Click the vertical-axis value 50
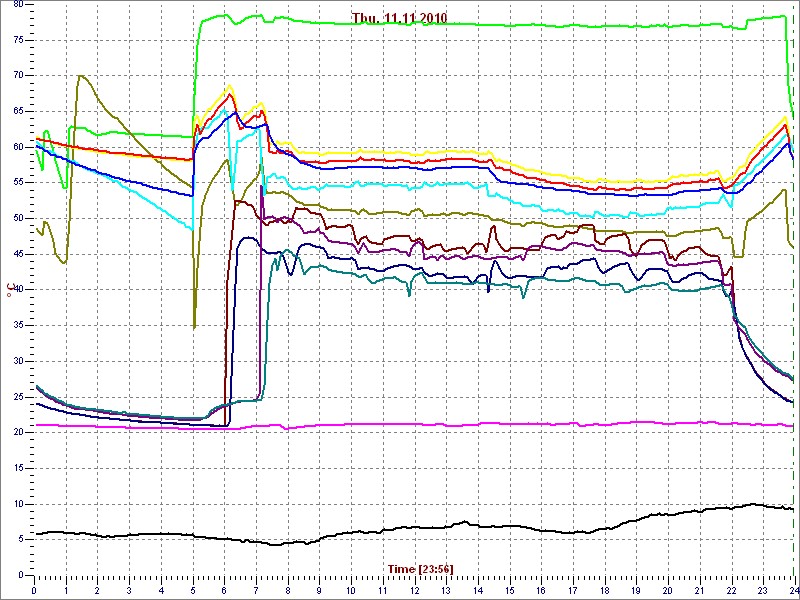 16,218
